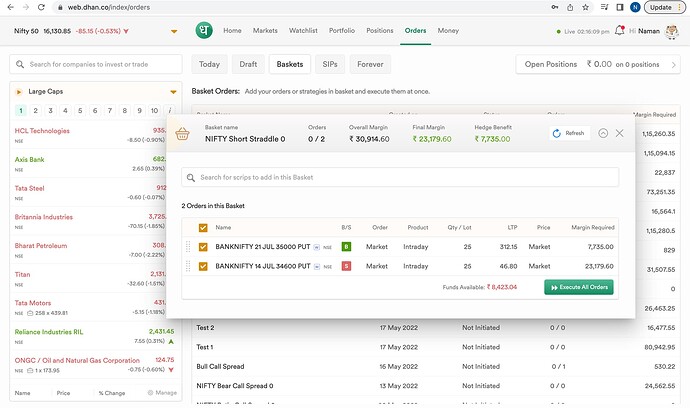
Task: Click the holdings briefcase icon under Tata Motors
Action: pyautogui.click(x=30, y=313)
